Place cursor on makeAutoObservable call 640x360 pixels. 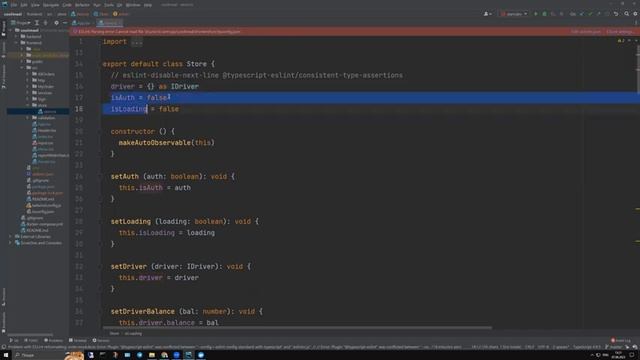pyautogui.click(x=154, y=142)
